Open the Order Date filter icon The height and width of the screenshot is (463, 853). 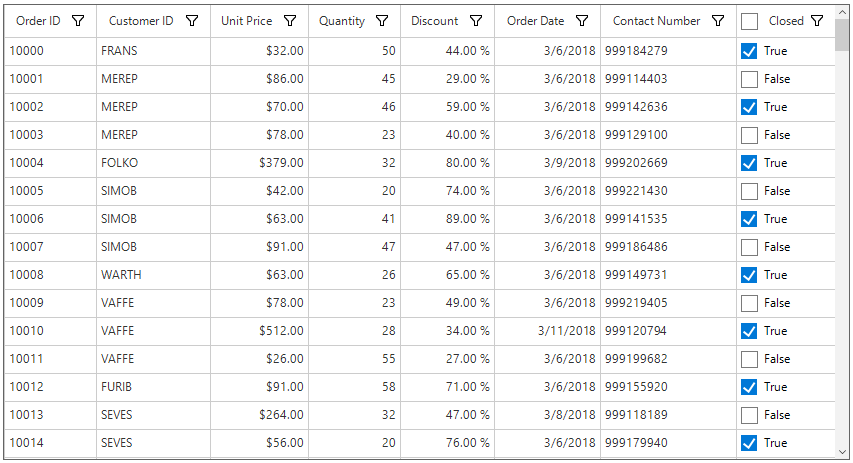click(583, 21)
